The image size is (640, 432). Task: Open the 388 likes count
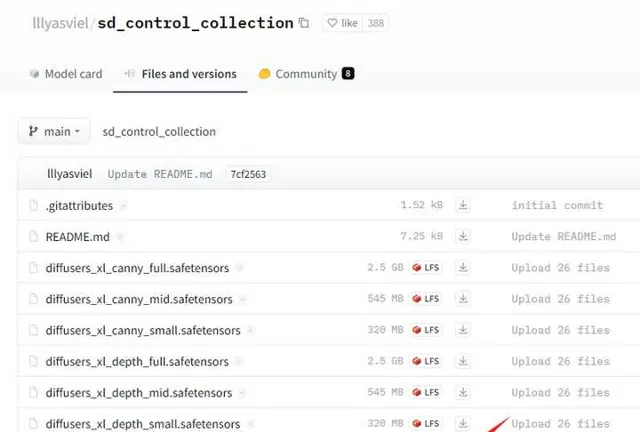pyautogui.click(x=376, y=23)
